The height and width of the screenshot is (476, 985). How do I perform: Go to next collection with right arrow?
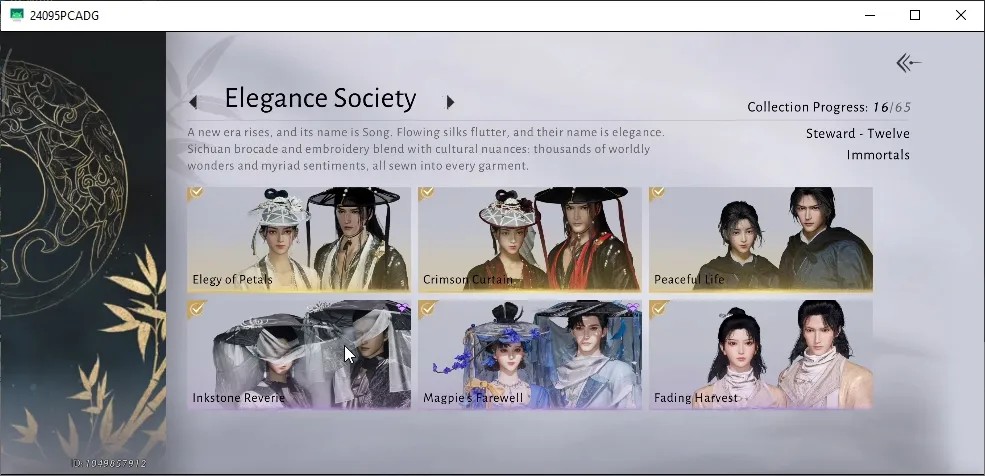point(450,102)
